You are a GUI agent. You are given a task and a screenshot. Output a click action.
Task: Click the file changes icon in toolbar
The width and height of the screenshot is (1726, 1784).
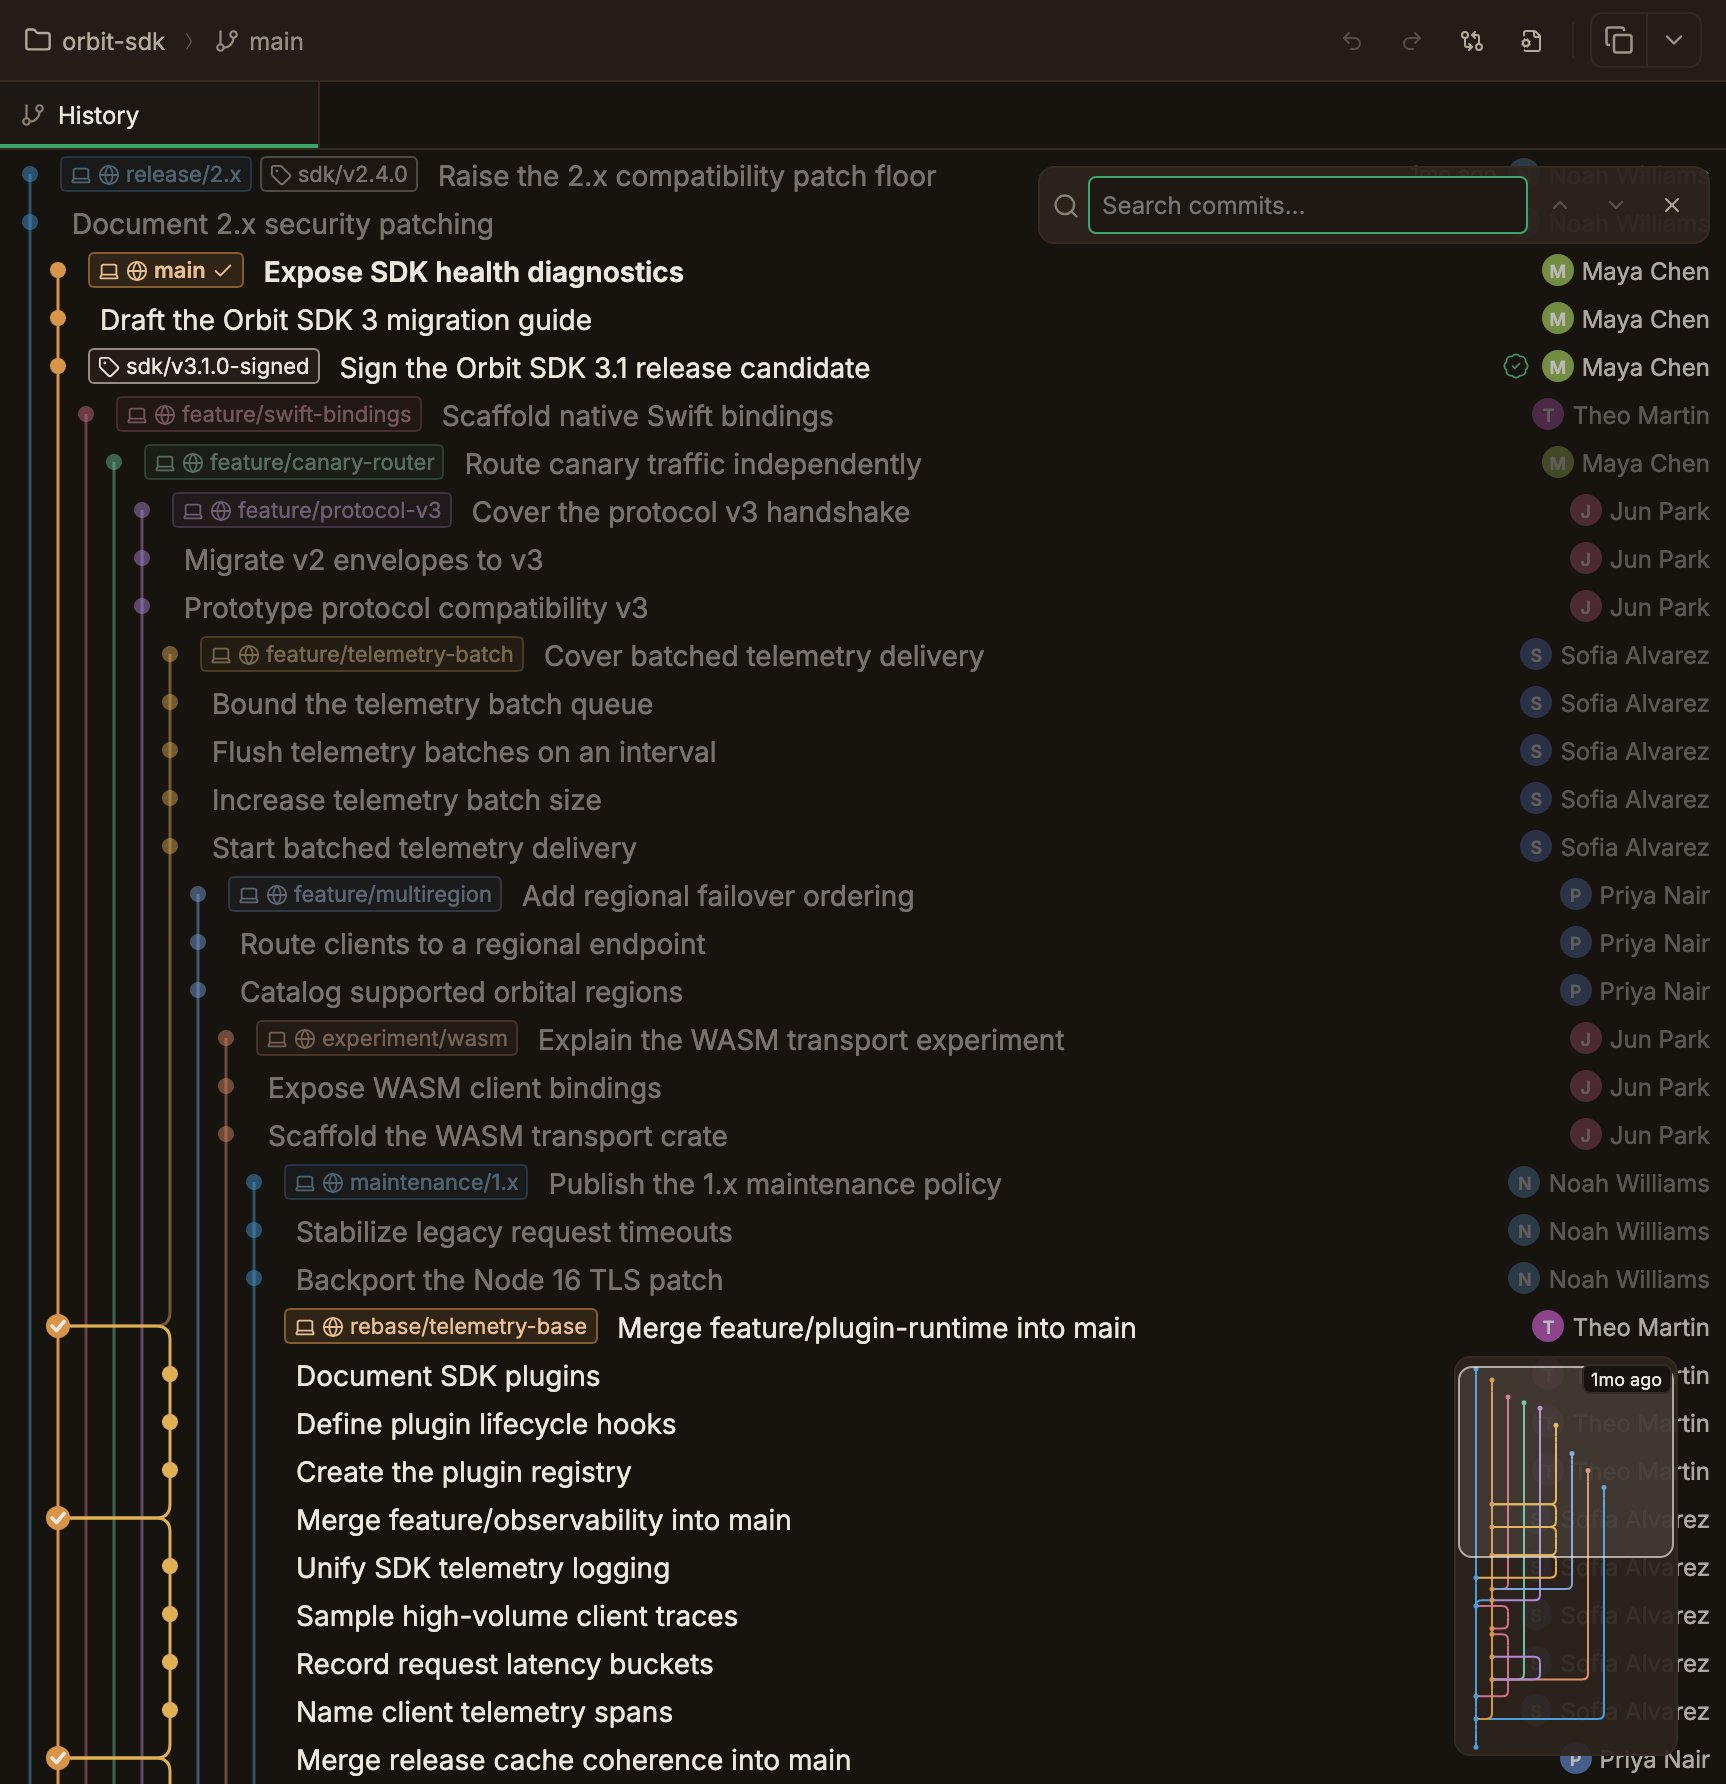point(1531,41)
